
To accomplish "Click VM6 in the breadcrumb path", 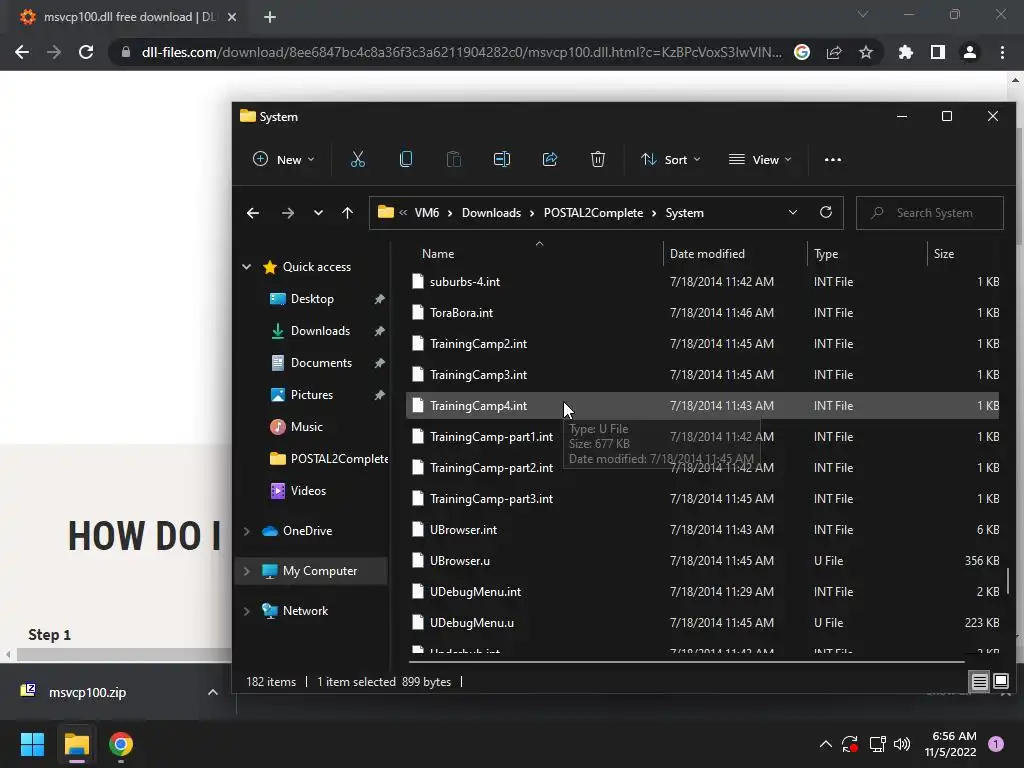I will coord(426,213).
